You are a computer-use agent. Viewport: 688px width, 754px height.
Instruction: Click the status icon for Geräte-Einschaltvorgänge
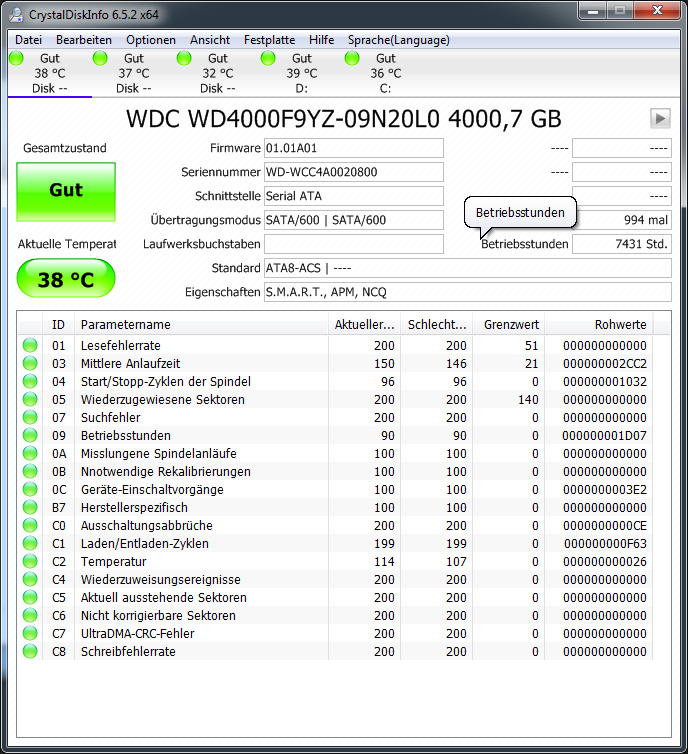pos(30,490)
